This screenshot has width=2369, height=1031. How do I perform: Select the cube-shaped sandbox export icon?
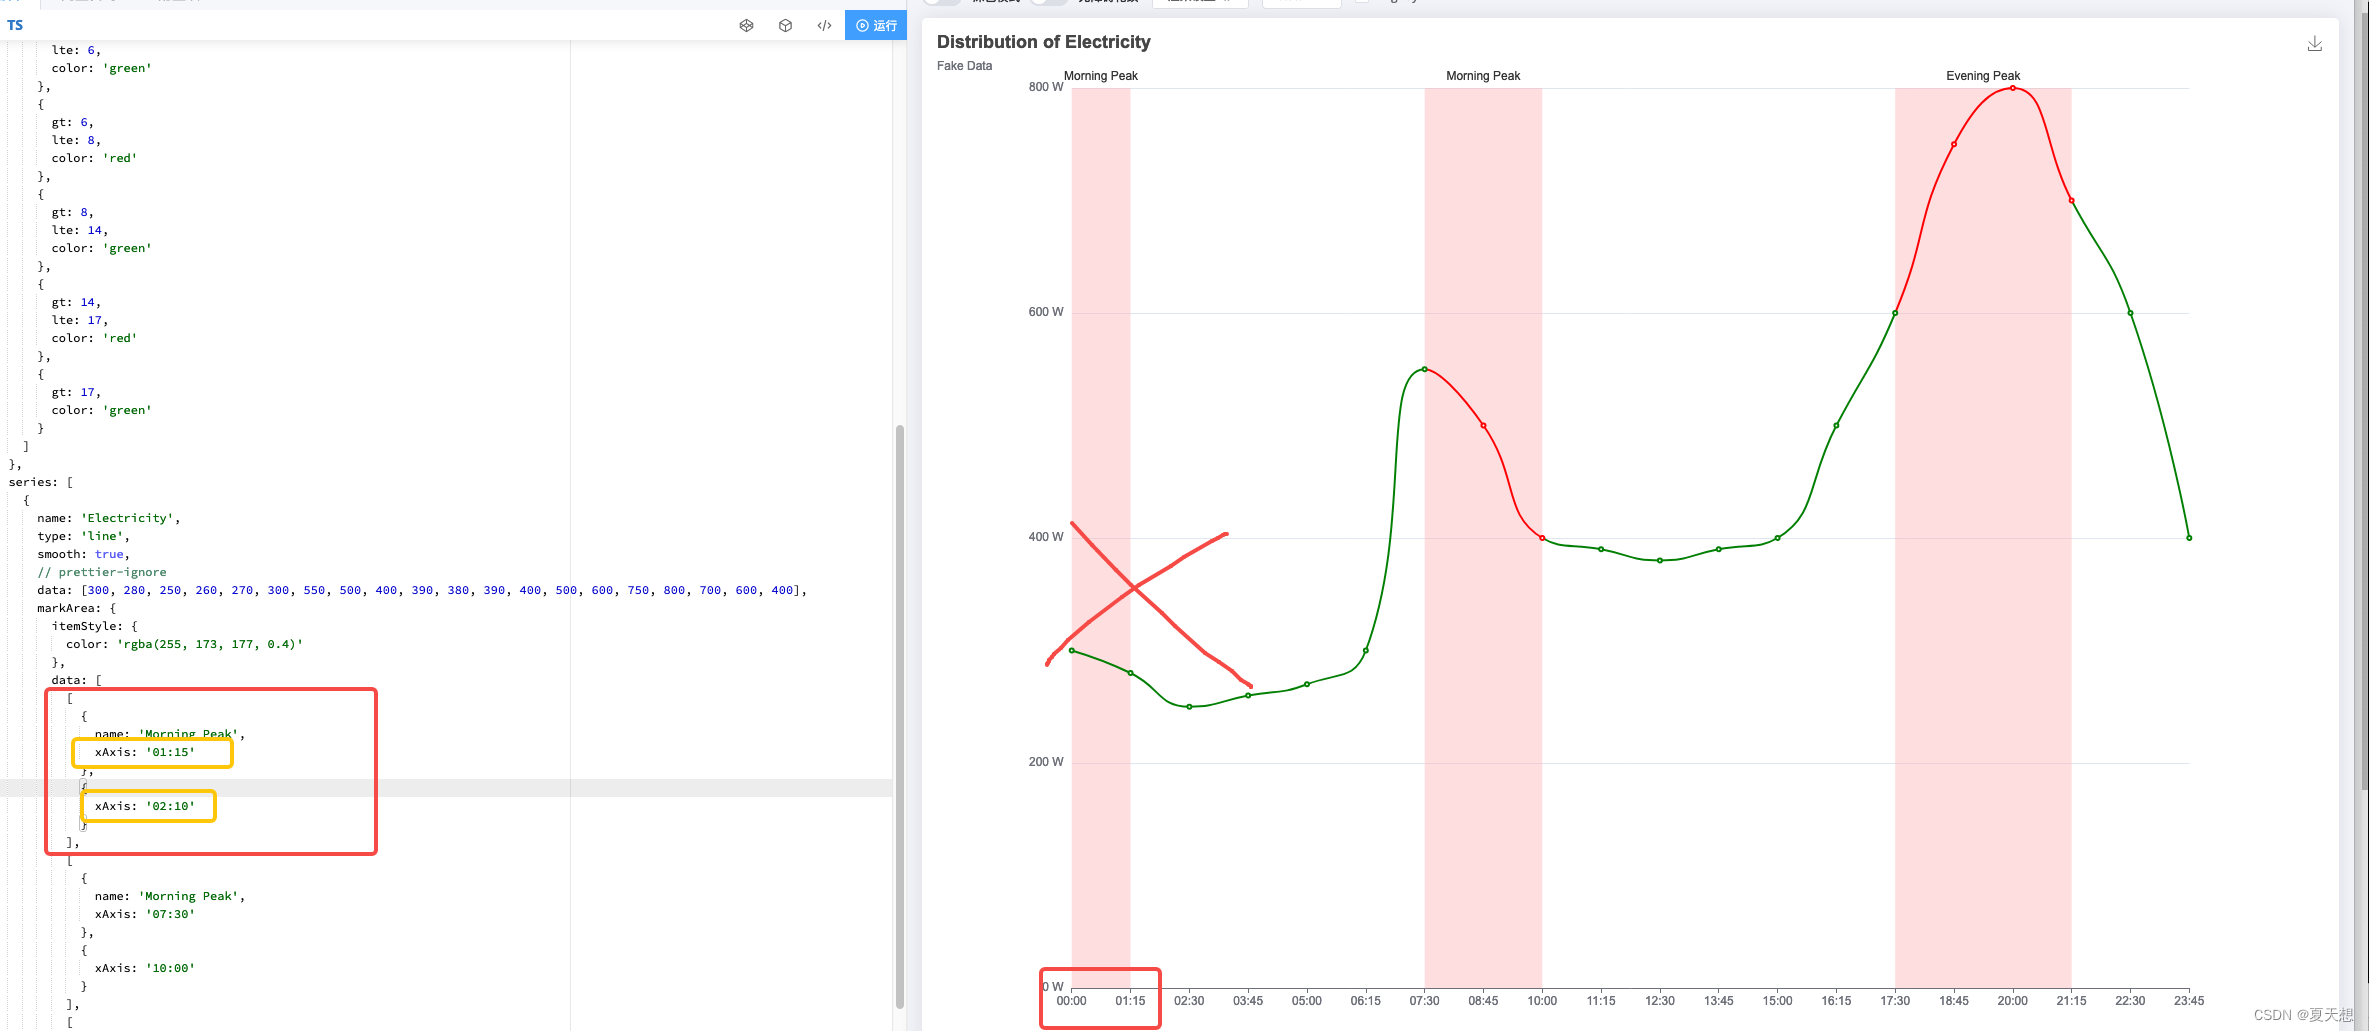(786, 25)
